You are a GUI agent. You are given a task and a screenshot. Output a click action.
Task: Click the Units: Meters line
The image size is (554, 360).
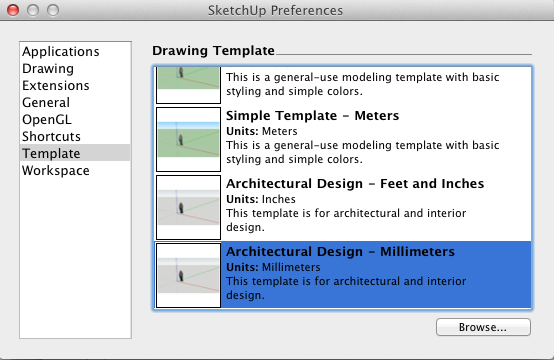click(262, 131)
